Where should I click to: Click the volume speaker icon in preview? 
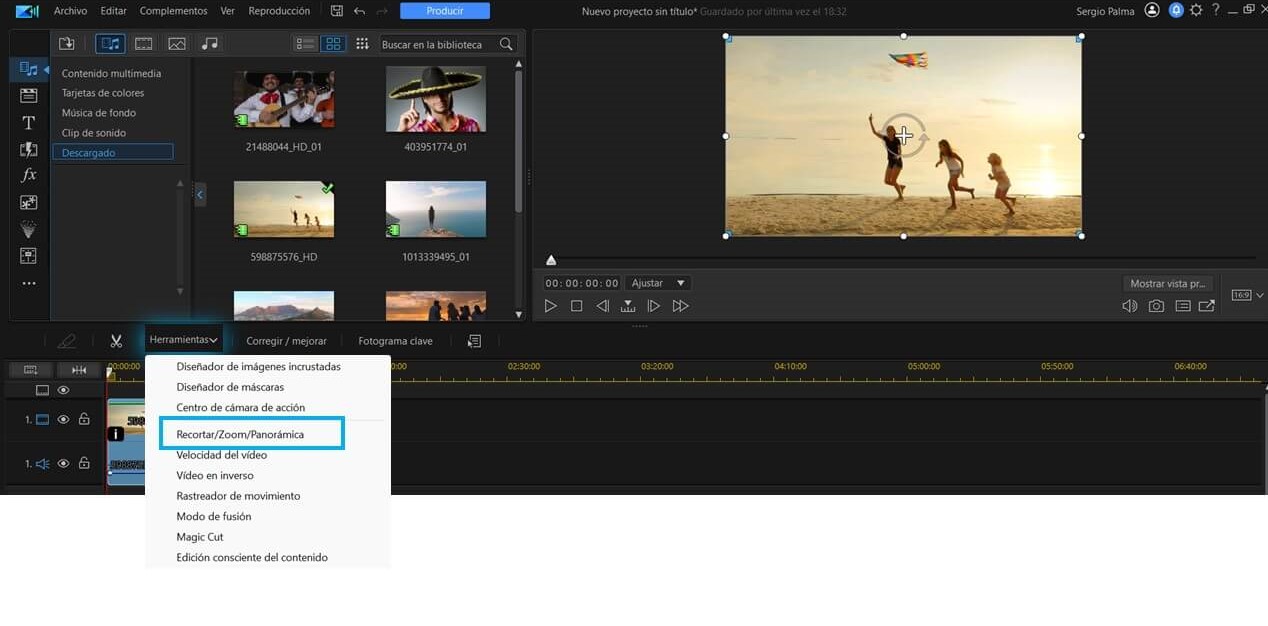[x=1129, y=306]
